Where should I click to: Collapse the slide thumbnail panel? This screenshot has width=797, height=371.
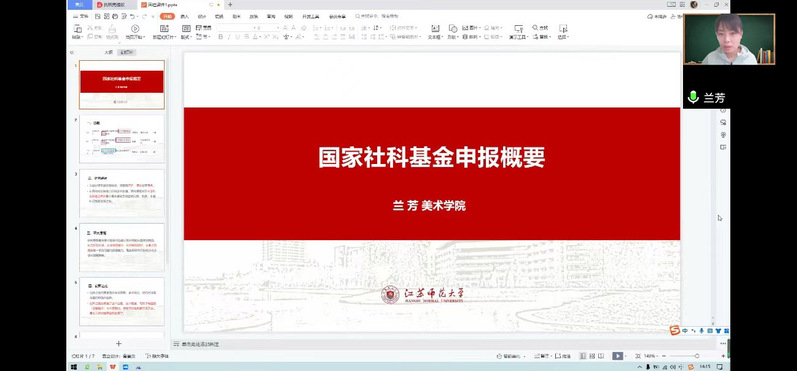pyautogui.click(x=72, y=52)
